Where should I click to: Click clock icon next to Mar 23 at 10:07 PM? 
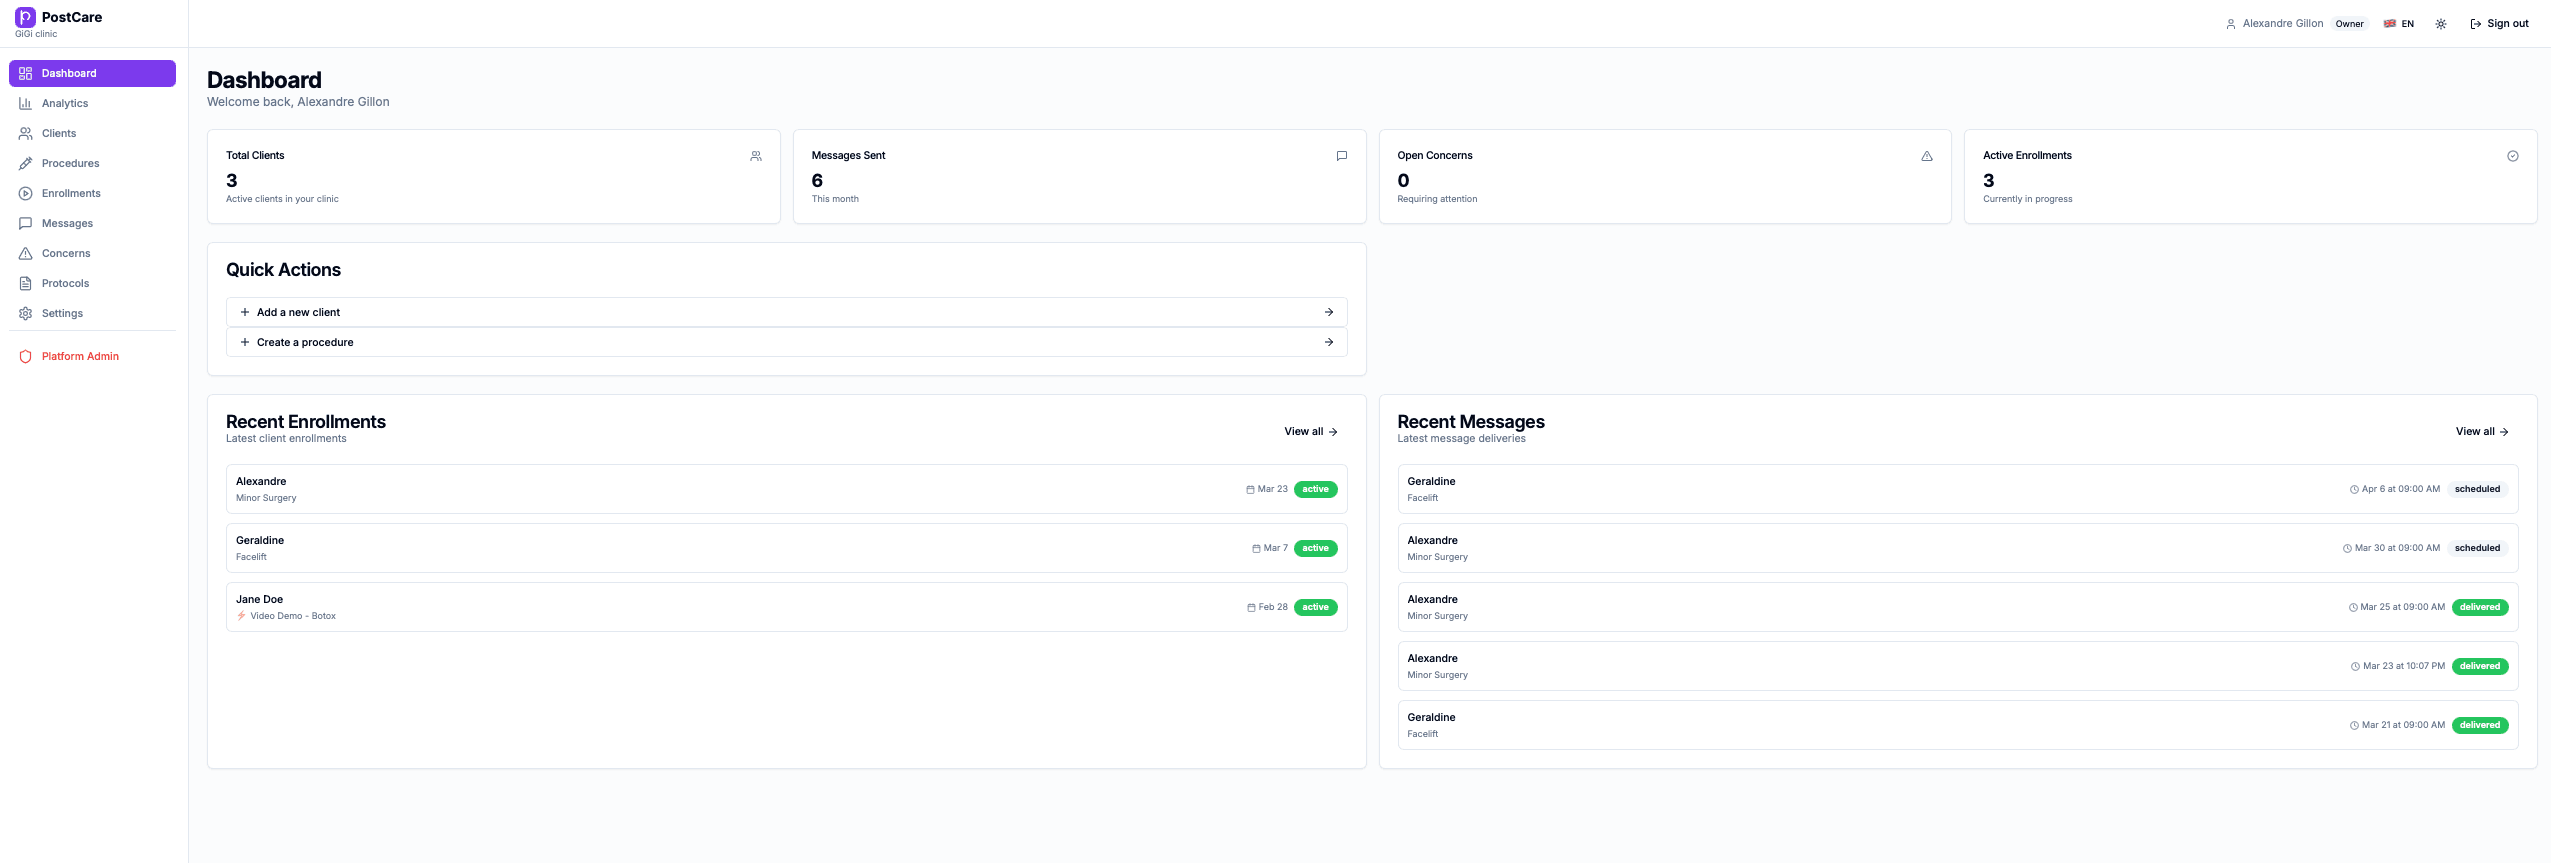click(x=2355, y=667)
